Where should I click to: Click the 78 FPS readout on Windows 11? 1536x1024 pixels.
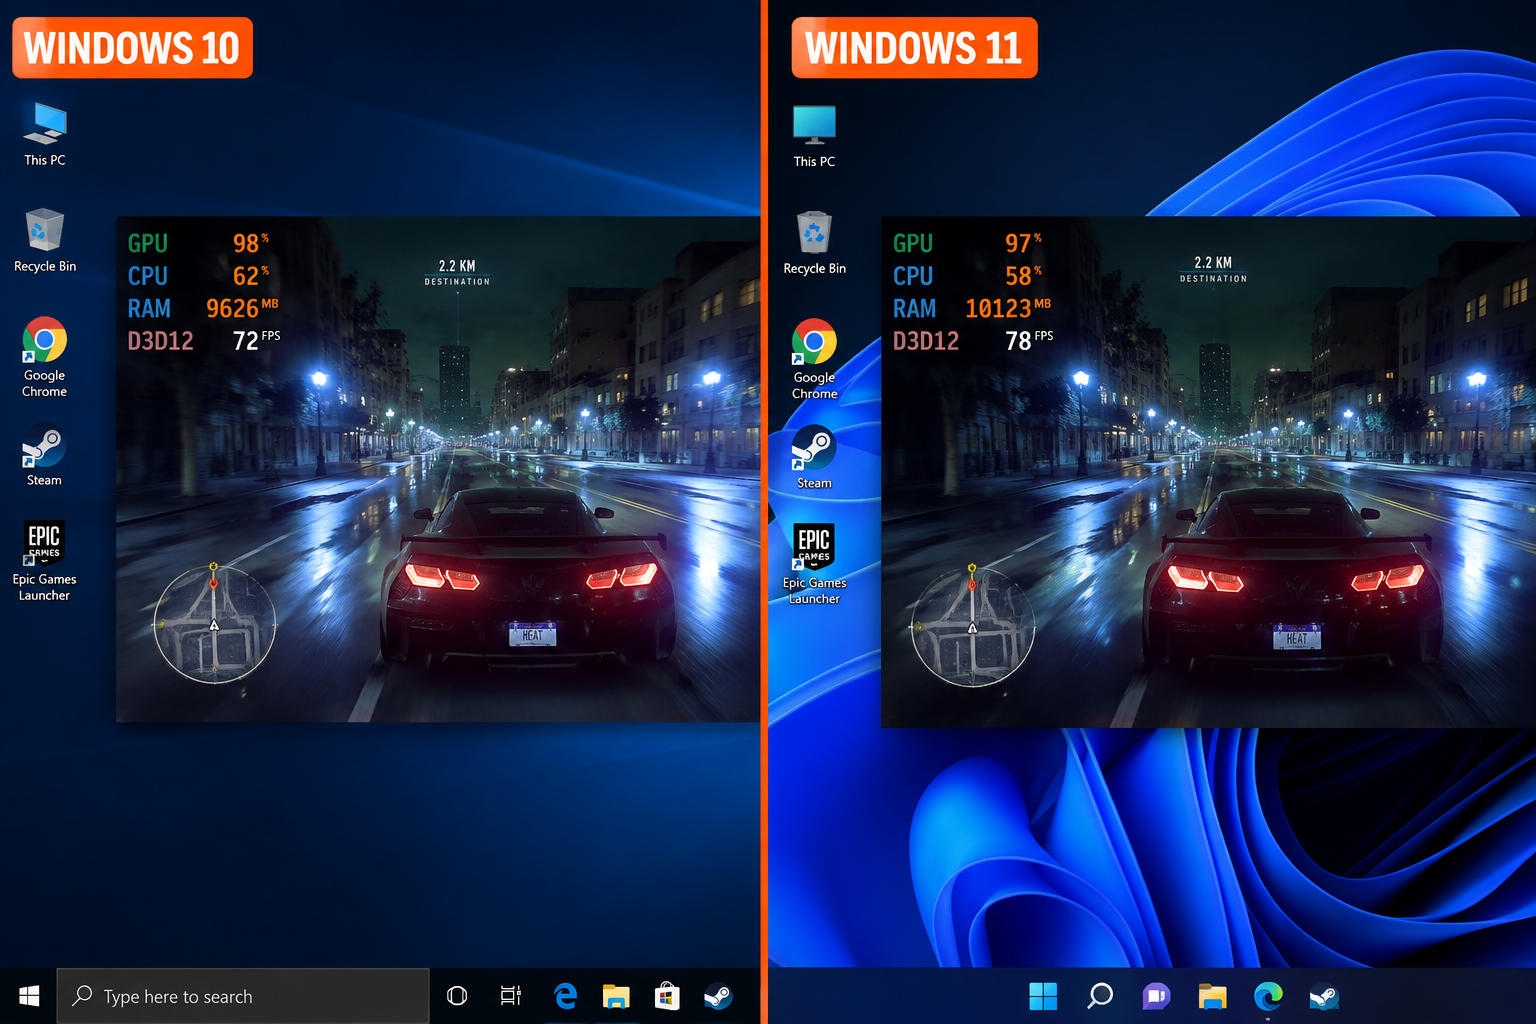pyautogui.click(x=1029, y=341)
